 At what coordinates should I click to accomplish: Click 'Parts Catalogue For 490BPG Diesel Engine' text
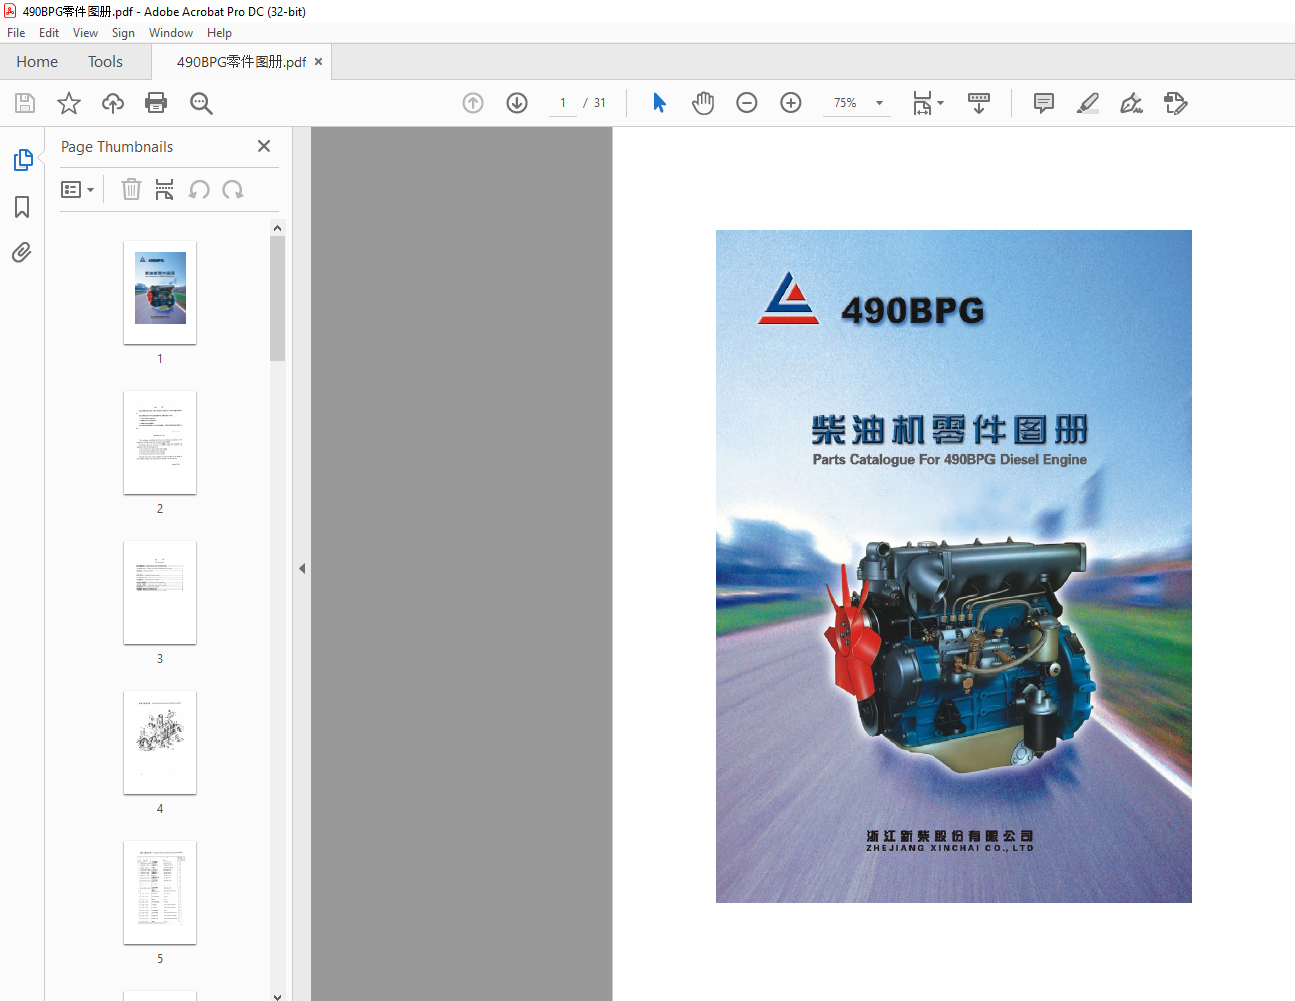click(949, 460)
